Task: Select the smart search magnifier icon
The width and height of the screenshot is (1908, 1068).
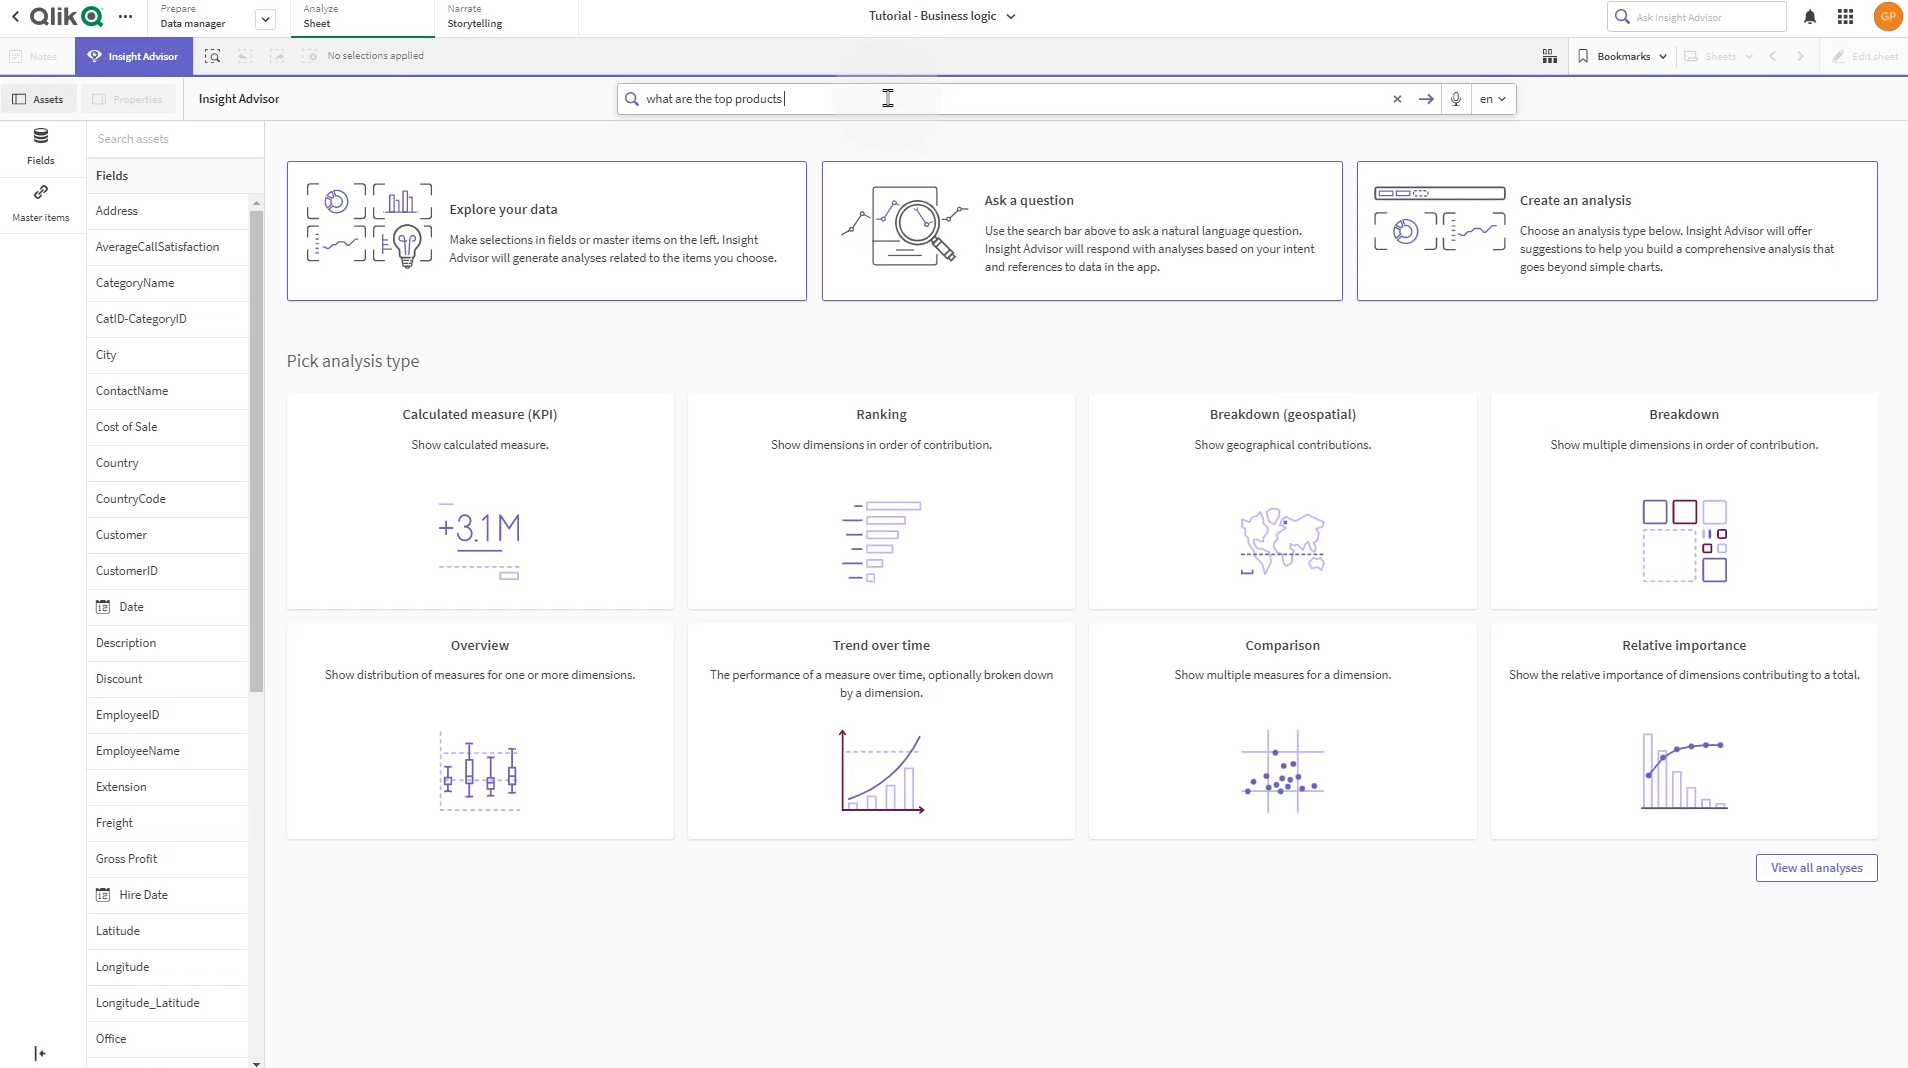Action: pos(211,56)
